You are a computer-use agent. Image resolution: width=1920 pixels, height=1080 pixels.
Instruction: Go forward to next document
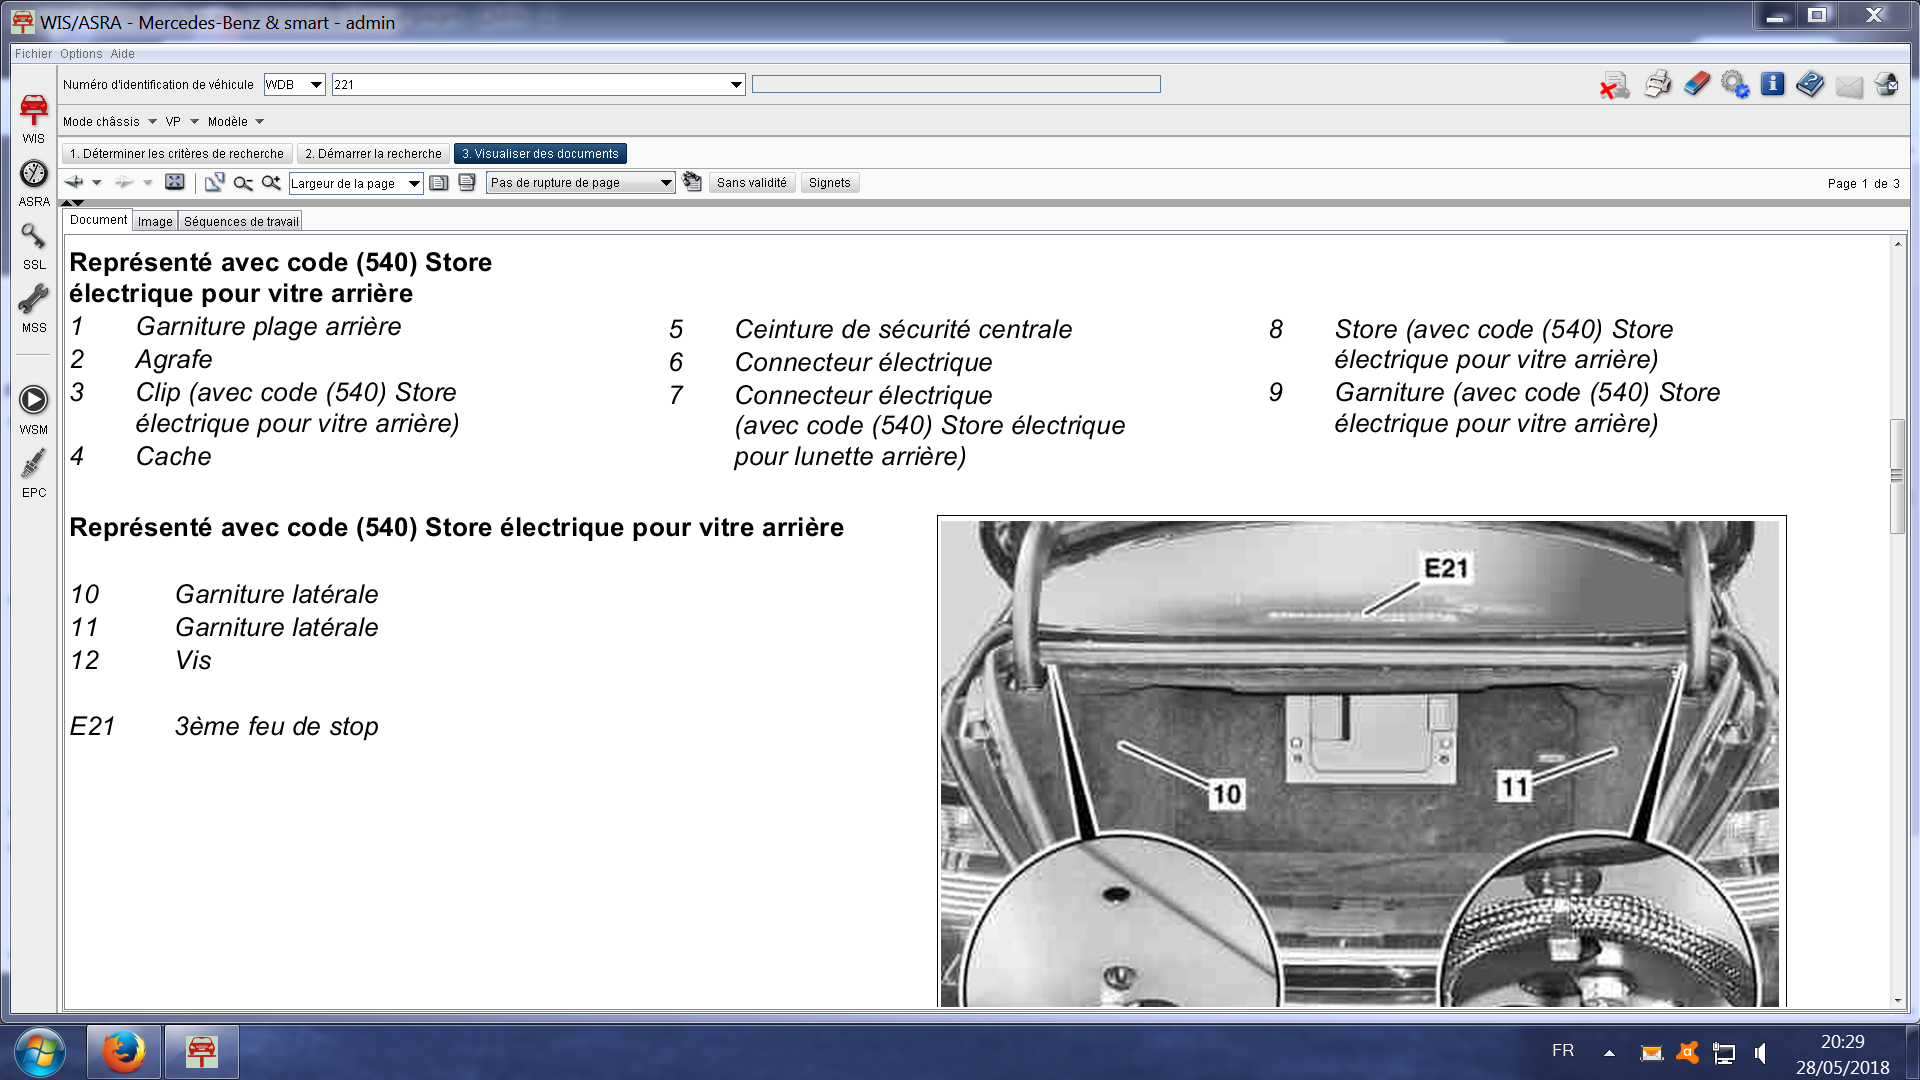point(124,182)
